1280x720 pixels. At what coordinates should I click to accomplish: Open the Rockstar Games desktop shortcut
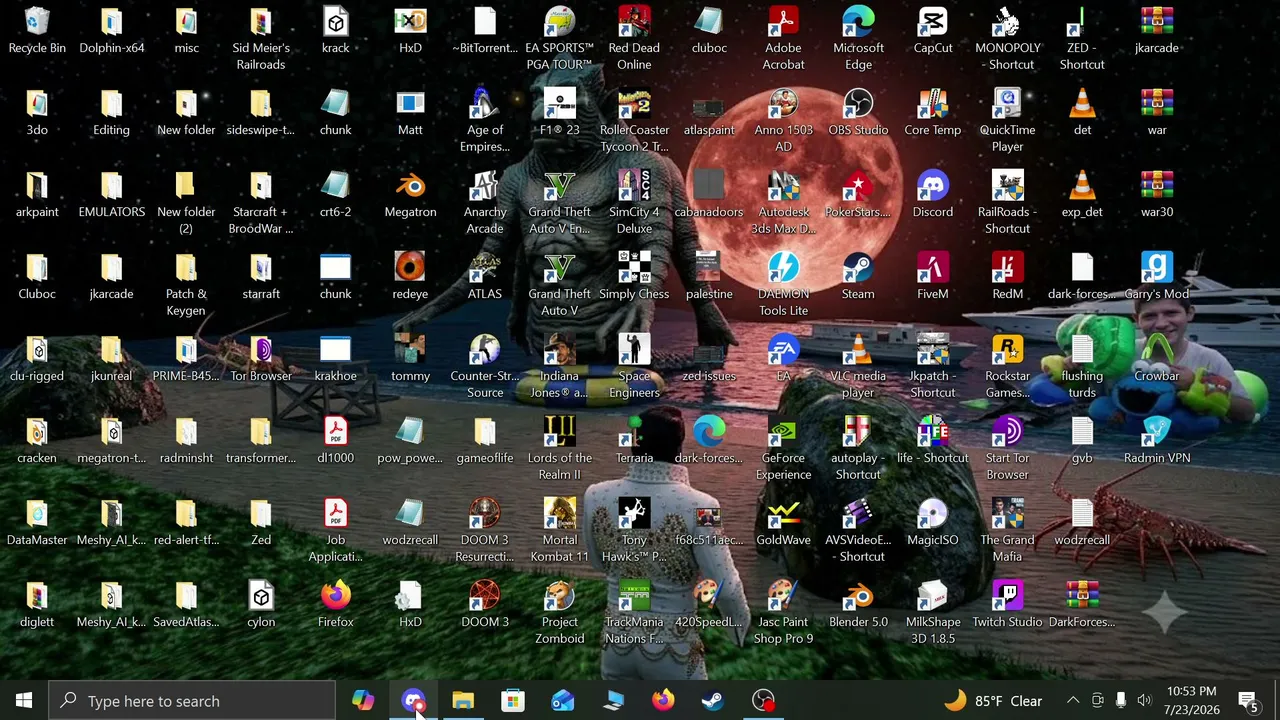(1008, 367)
